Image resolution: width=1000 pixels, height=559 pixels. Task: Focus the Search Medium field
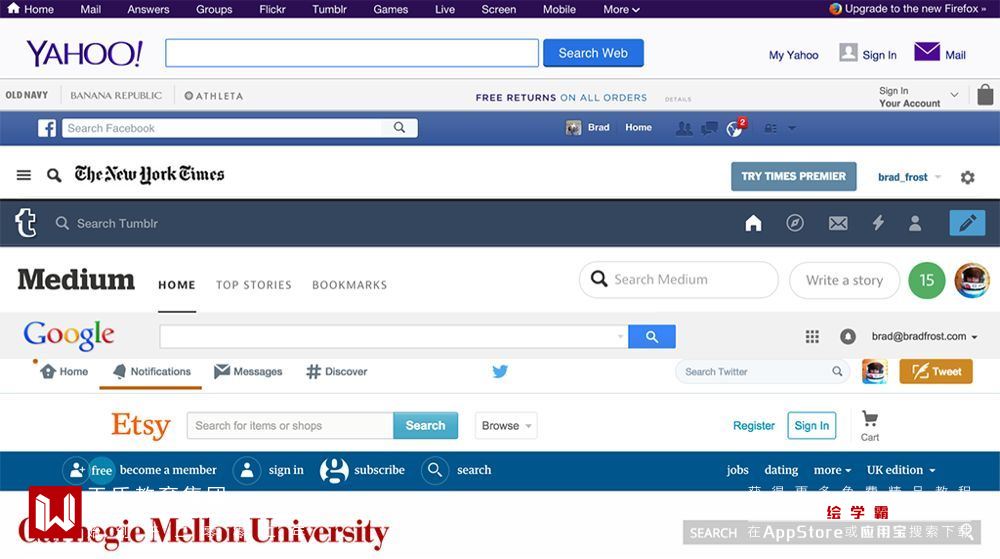(x=679, y=279)
